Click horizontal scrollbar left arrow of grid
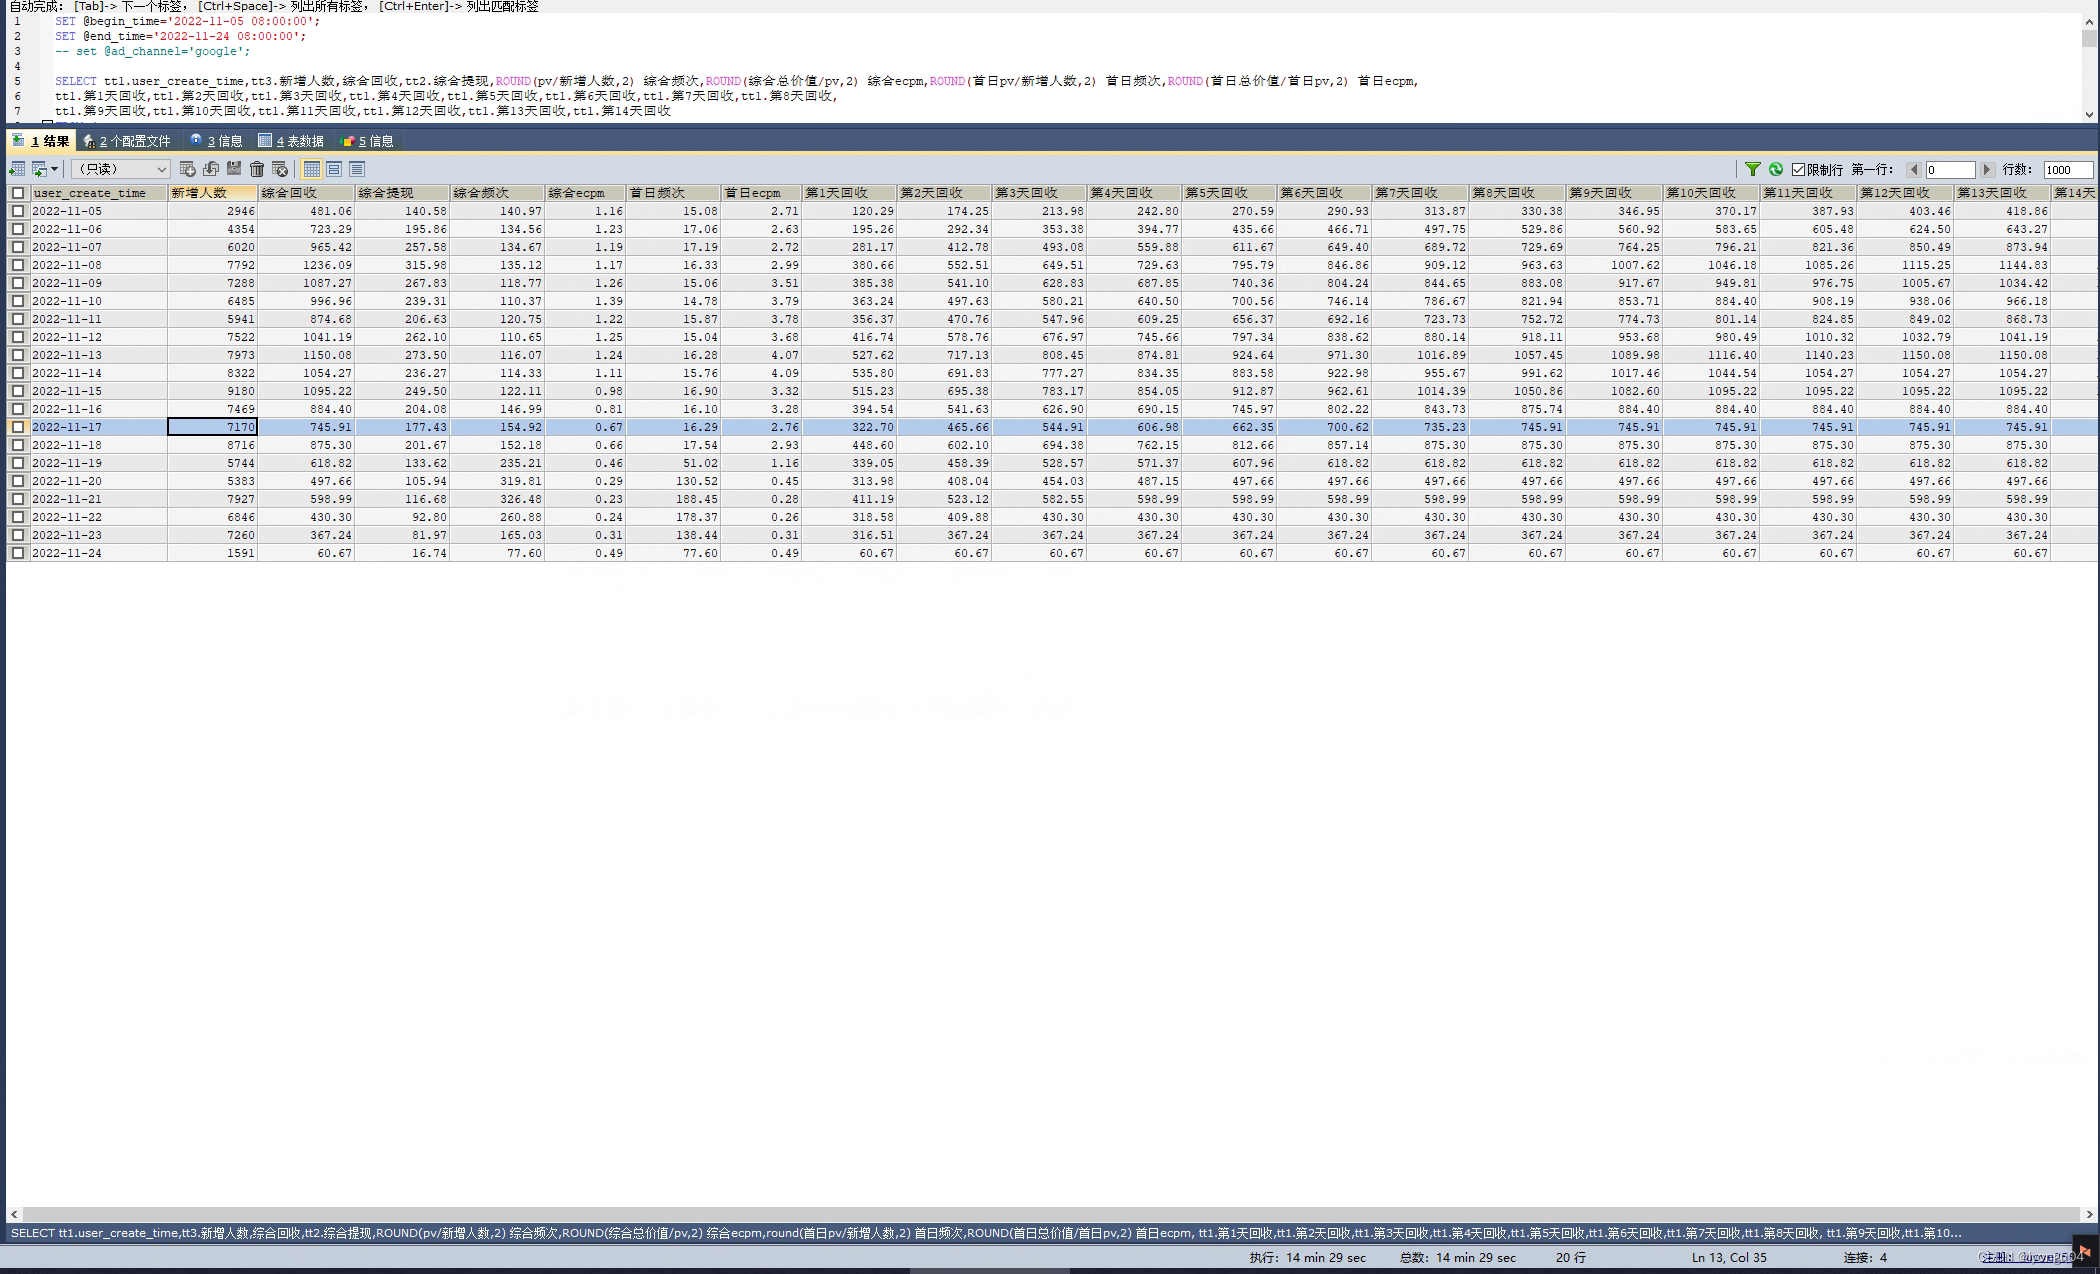This screenshot has height=1274, width=2100. [x=13, y=1214]
